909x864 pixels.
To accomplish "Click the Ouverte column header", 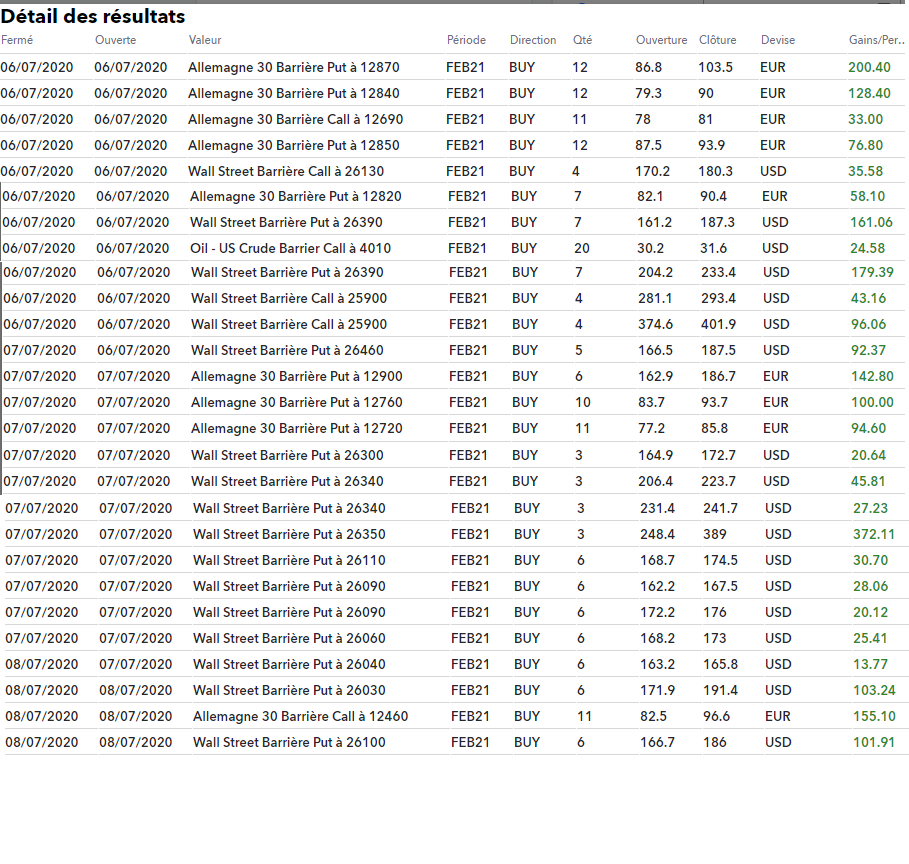I will pyautogui.click(x=115, y=40).
